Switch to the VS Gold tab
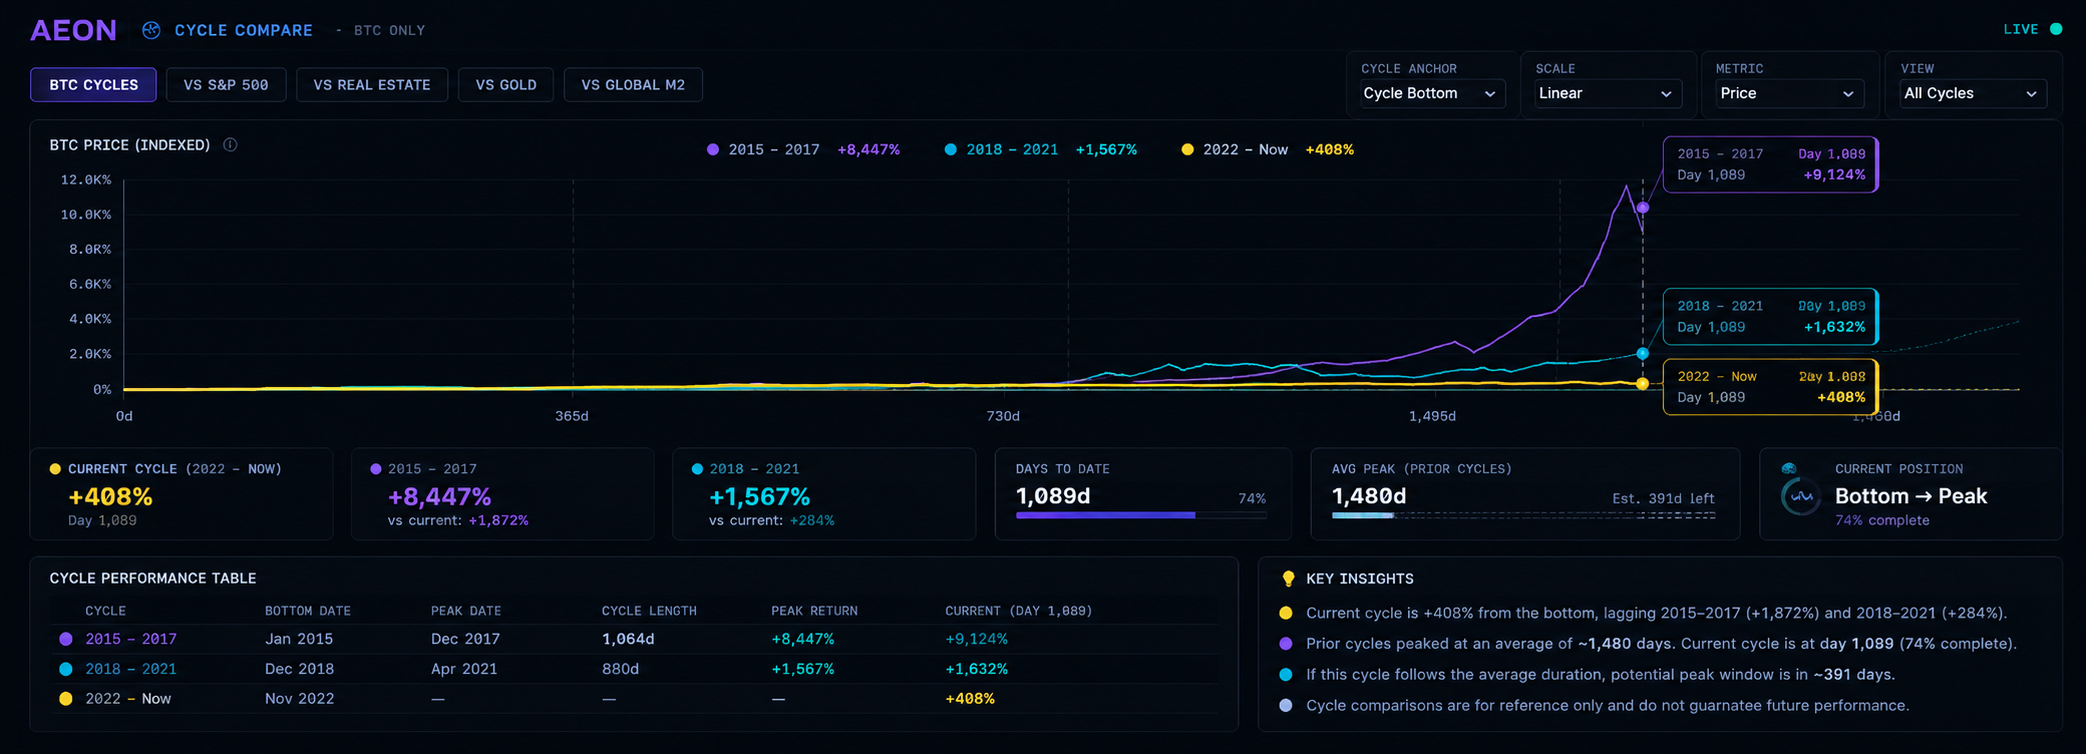Screen dimensions: 2086x754 [506, 85]
